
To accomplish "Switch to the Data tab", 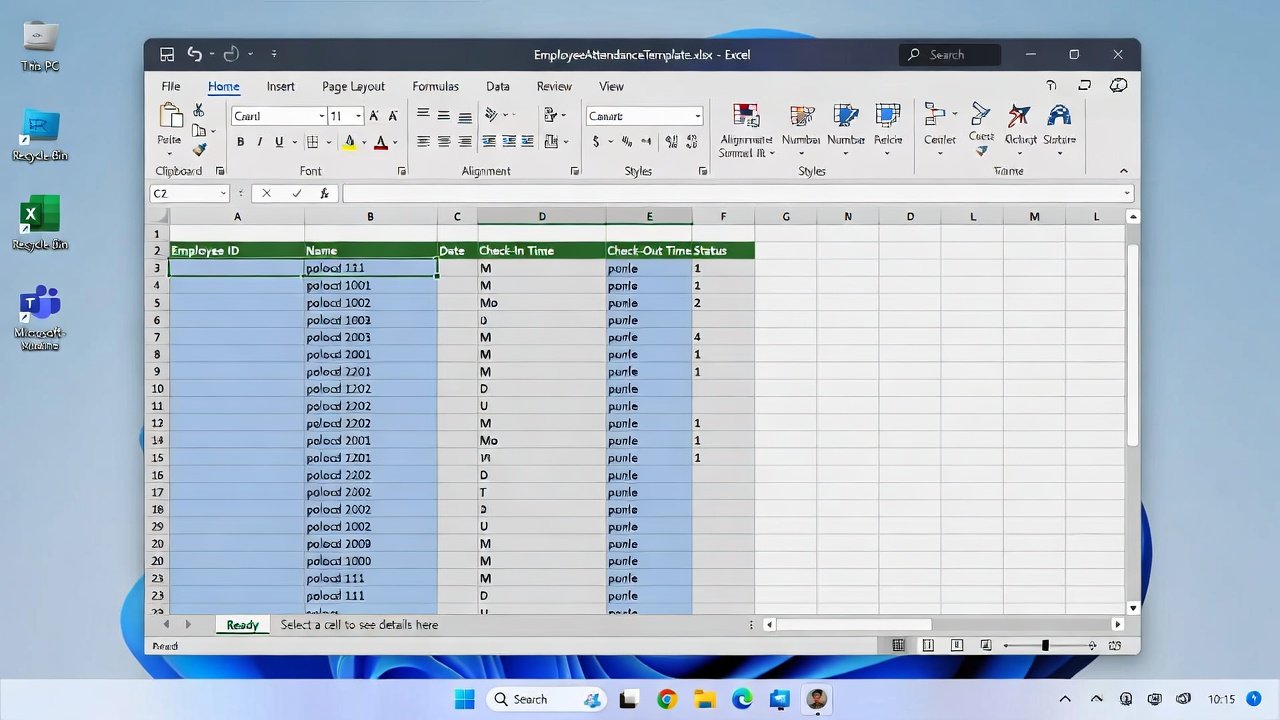I will pyautogui.click(x=498, y=87).
